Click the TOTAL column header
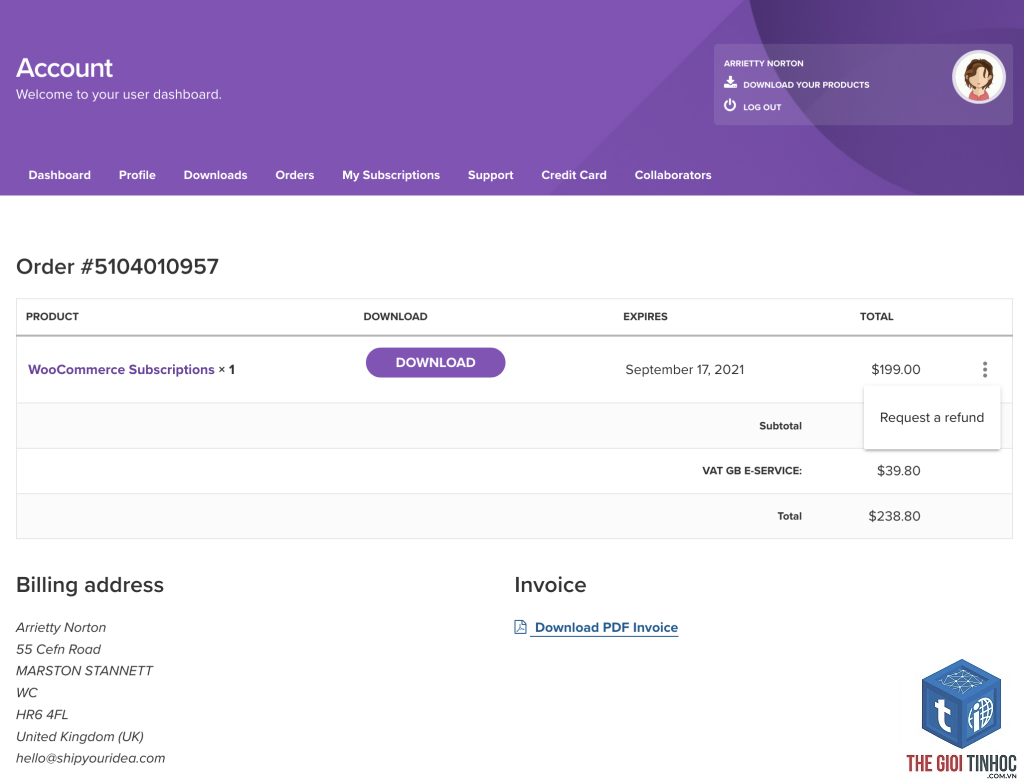Image resolution: width=1024 pixels, height=781 pixels. point(876,317)
